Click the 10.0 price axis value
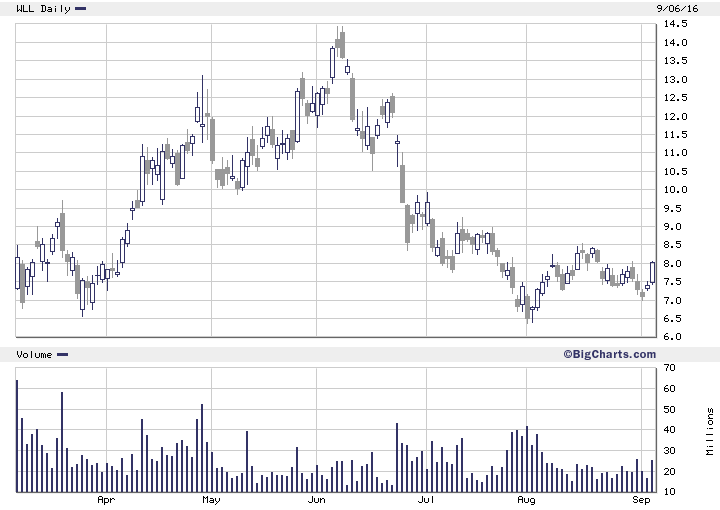 point(675,190)
